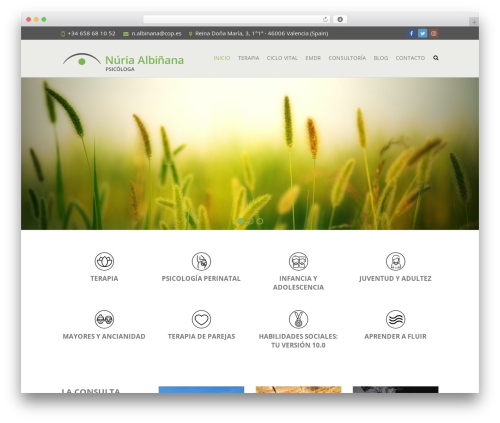500x423 pixels.
Task: Open the BLOG menu item
Action: (x=381, y=58)
